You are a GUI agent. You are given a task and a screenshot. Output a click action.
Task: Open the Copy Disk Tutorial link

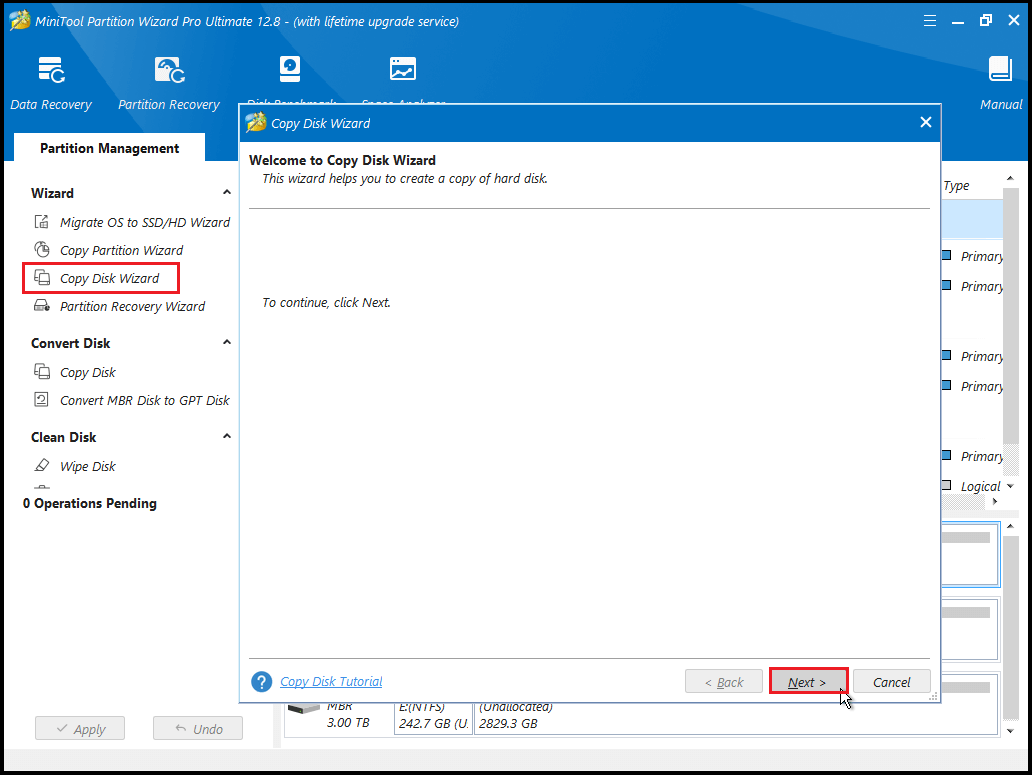click(x=330, y=681)
